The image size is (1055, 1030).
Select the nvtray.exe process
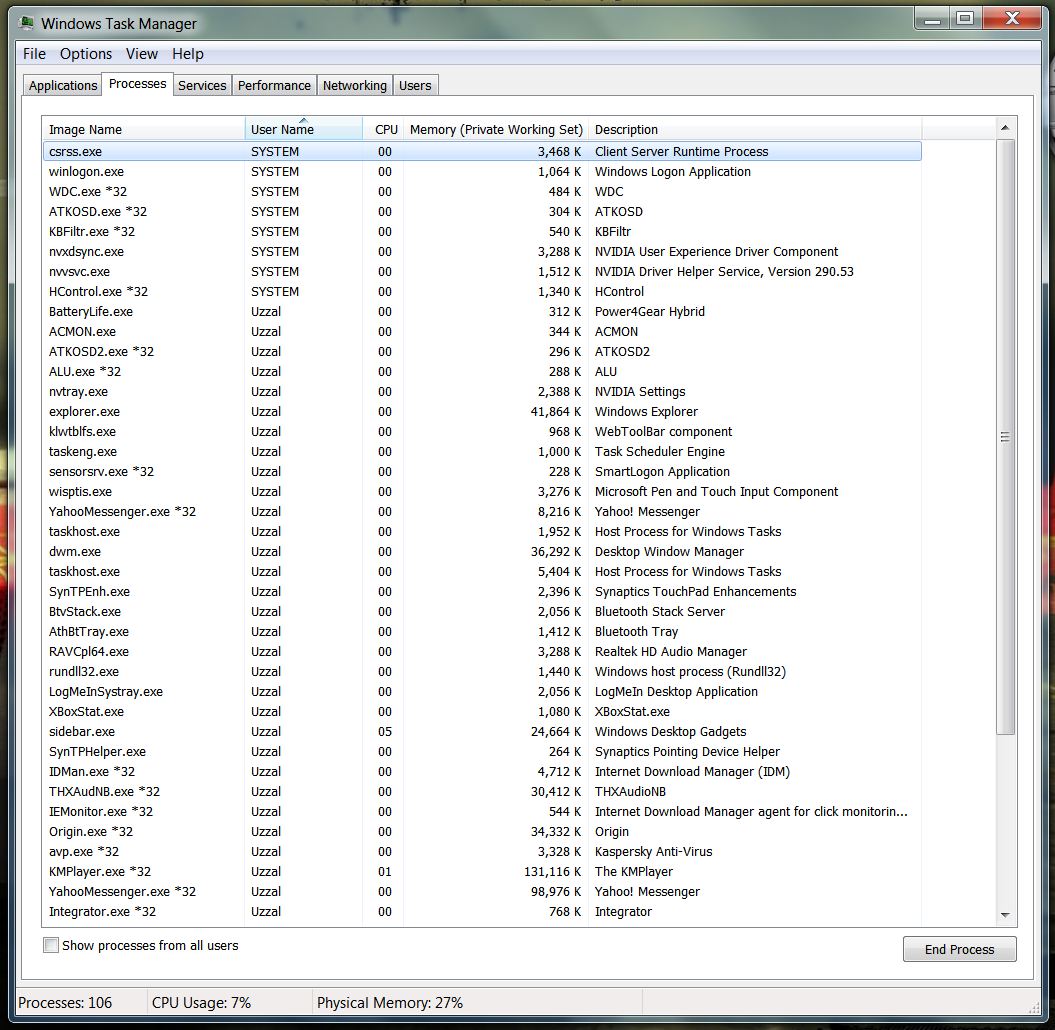coord(482,392)
